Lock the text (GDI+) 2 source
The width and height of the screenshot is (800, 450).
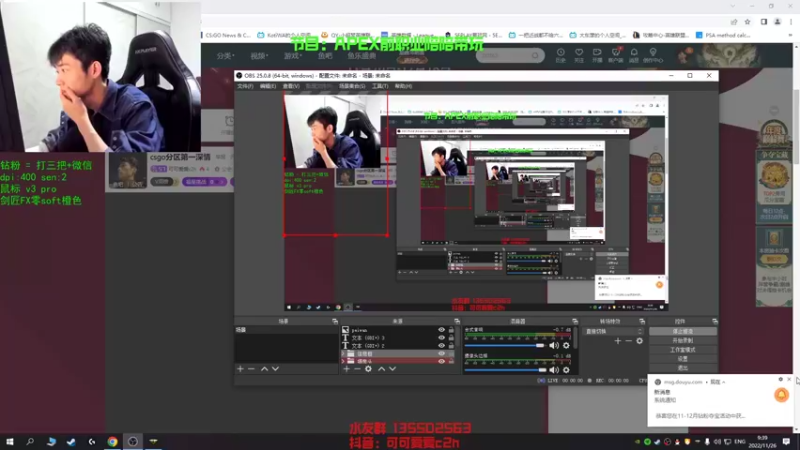click(451, 345)
